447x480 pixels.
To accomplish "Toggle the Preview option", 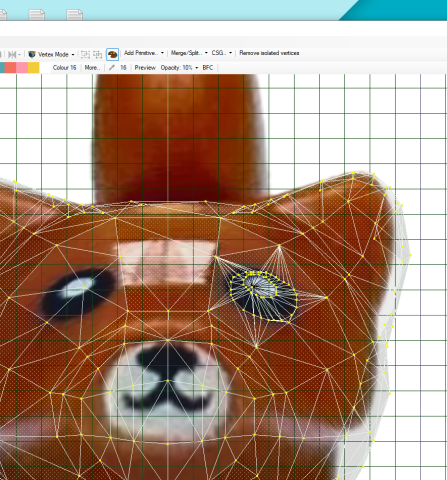I will 145,68.
